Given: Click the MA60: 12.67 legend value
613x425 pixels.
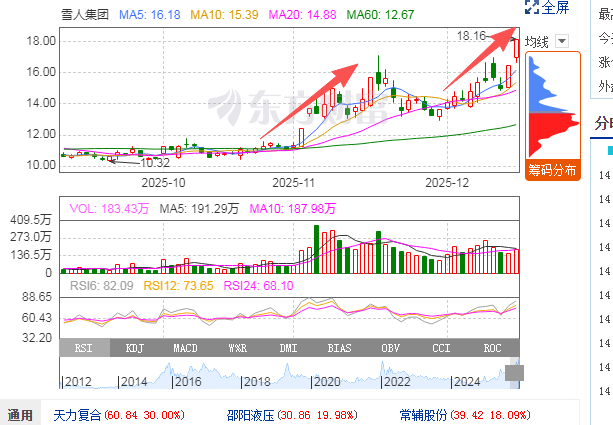Looking at the screenshot, I should pos(380,15).
